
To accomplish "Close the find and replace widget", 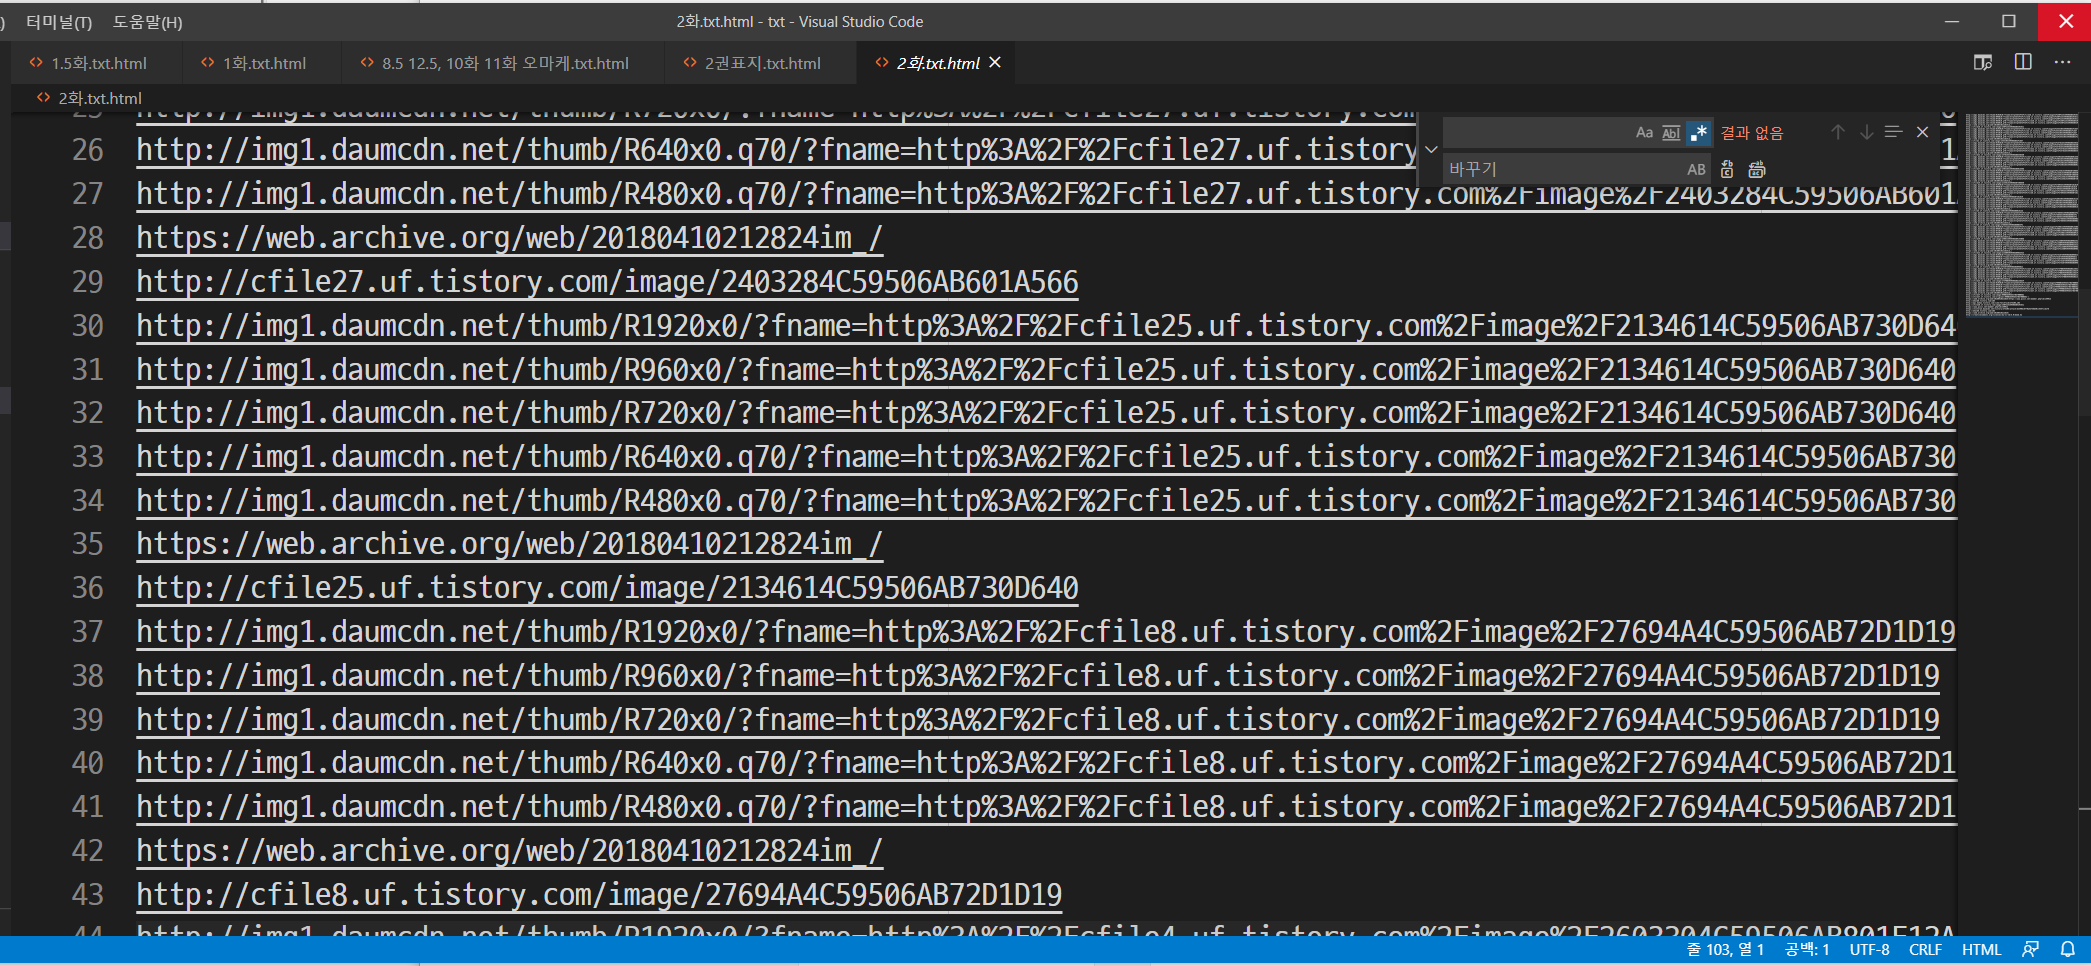I will pos(1922,132).
